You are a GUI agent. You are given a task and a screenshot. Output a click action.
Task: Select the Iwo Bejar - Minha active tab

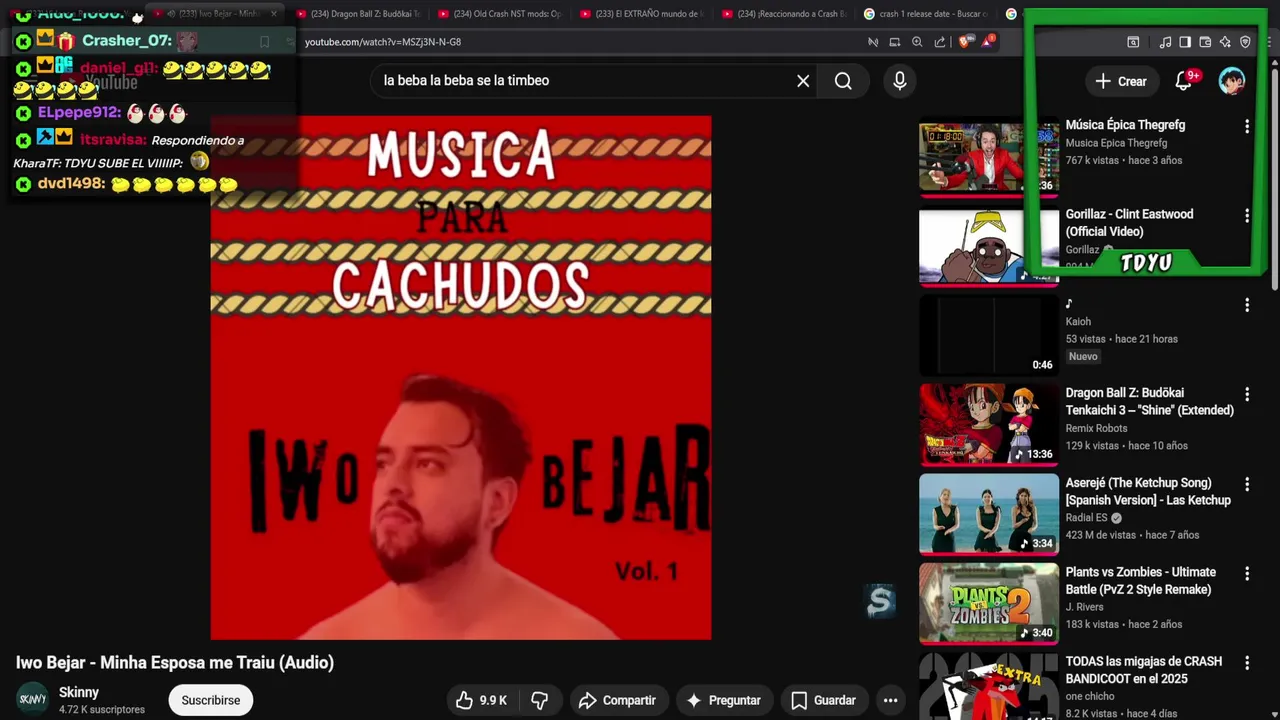click(213, 14)
